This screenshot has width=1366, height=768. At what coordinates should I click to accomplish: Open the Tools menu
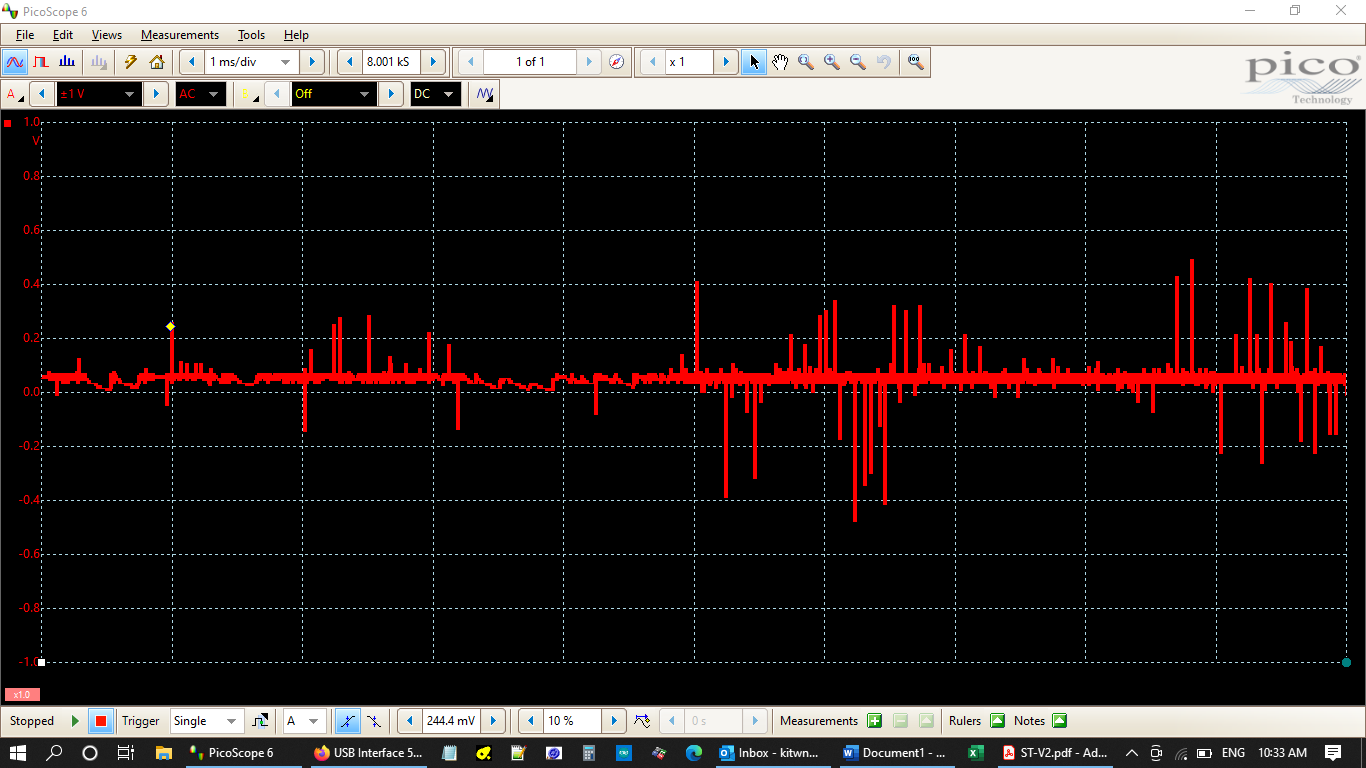(251, 35)
